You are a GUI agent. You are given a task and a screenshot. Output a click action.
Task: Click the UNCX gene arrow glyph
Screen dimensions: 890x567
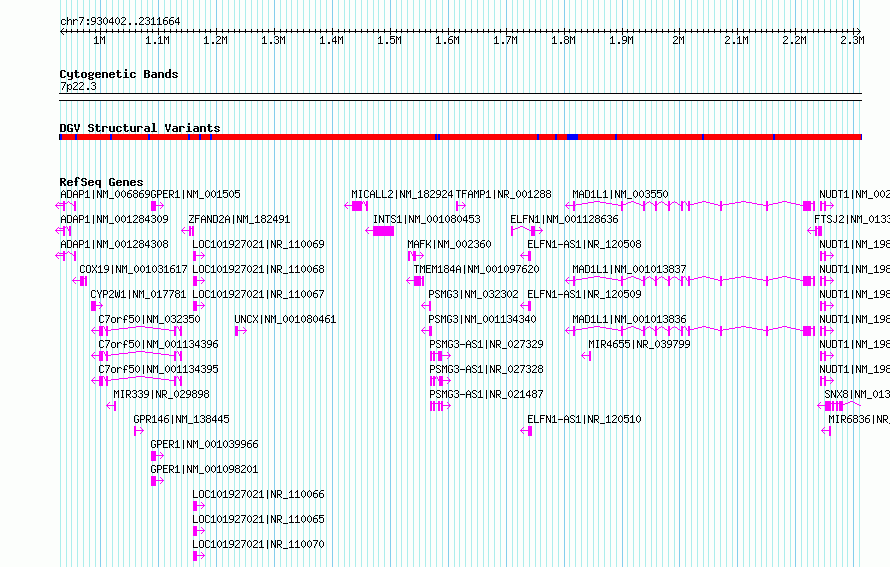pyautogui.click(x=241, y=331)
